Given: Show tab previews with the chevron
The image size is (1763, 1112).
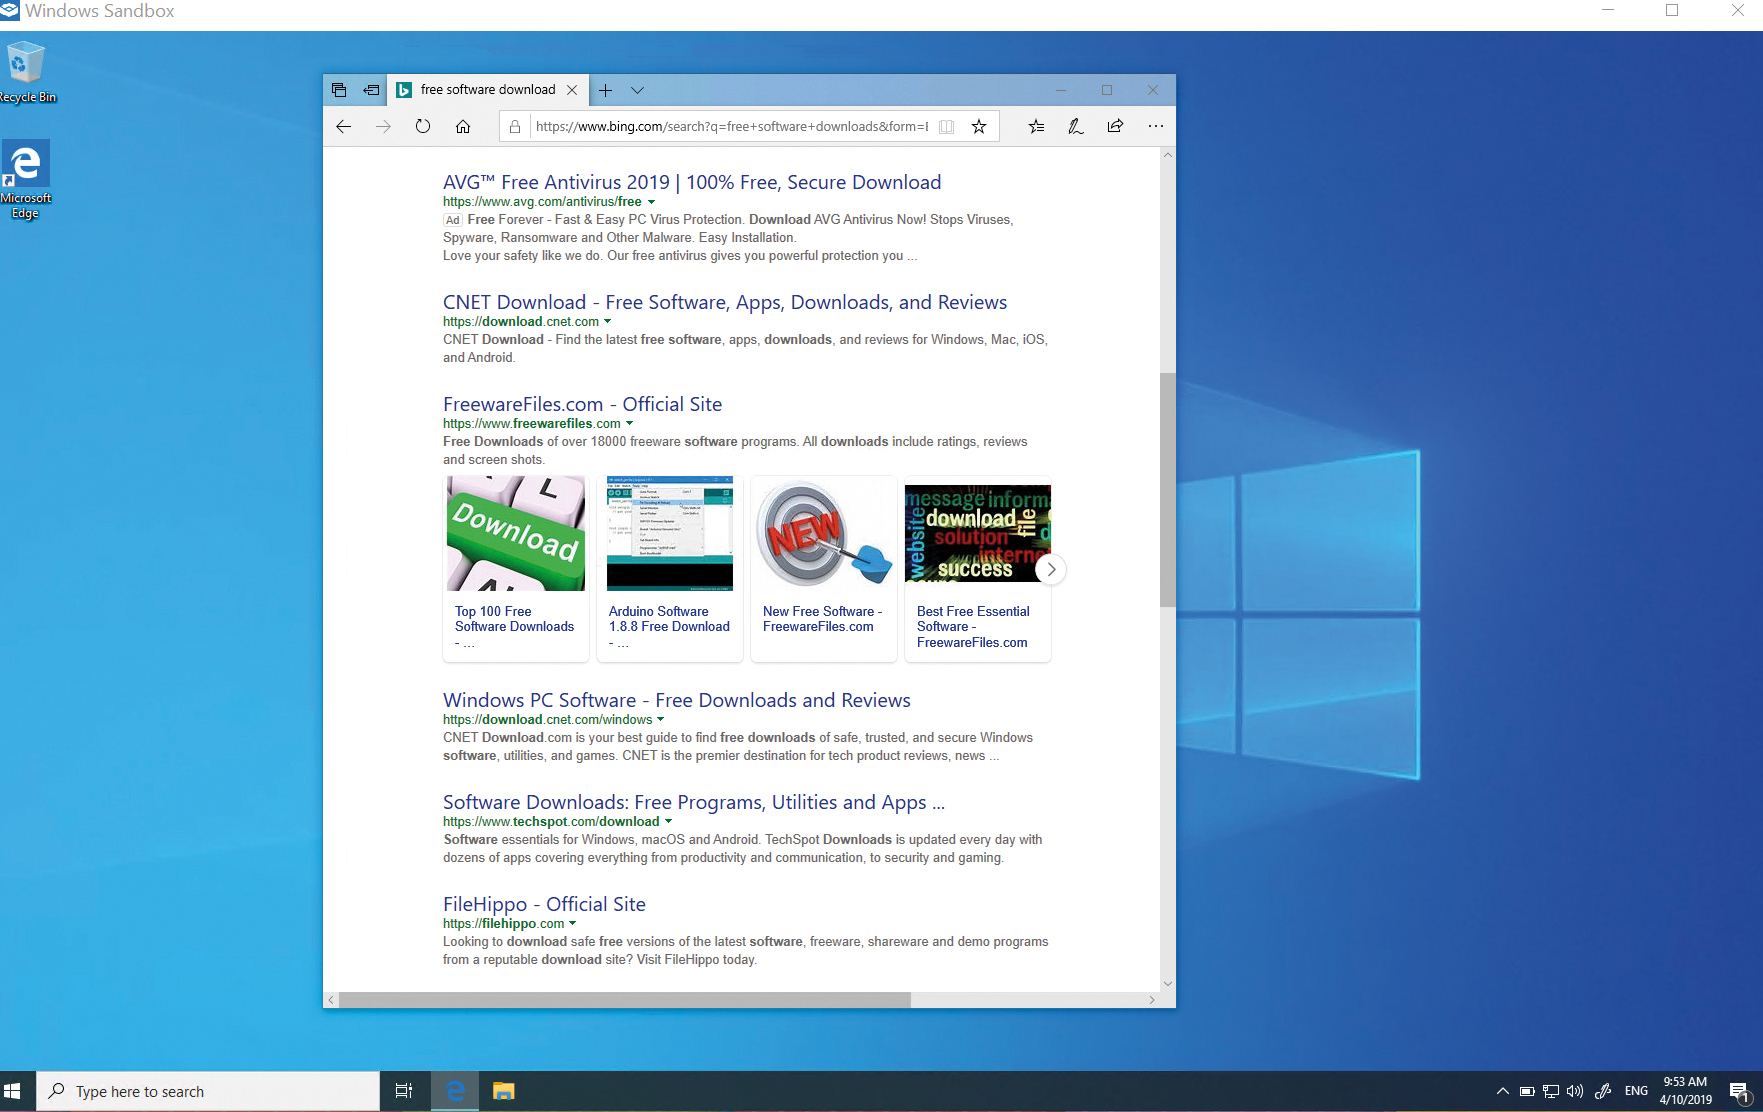Looking at the screenshot, I should [x=637, y=90].
